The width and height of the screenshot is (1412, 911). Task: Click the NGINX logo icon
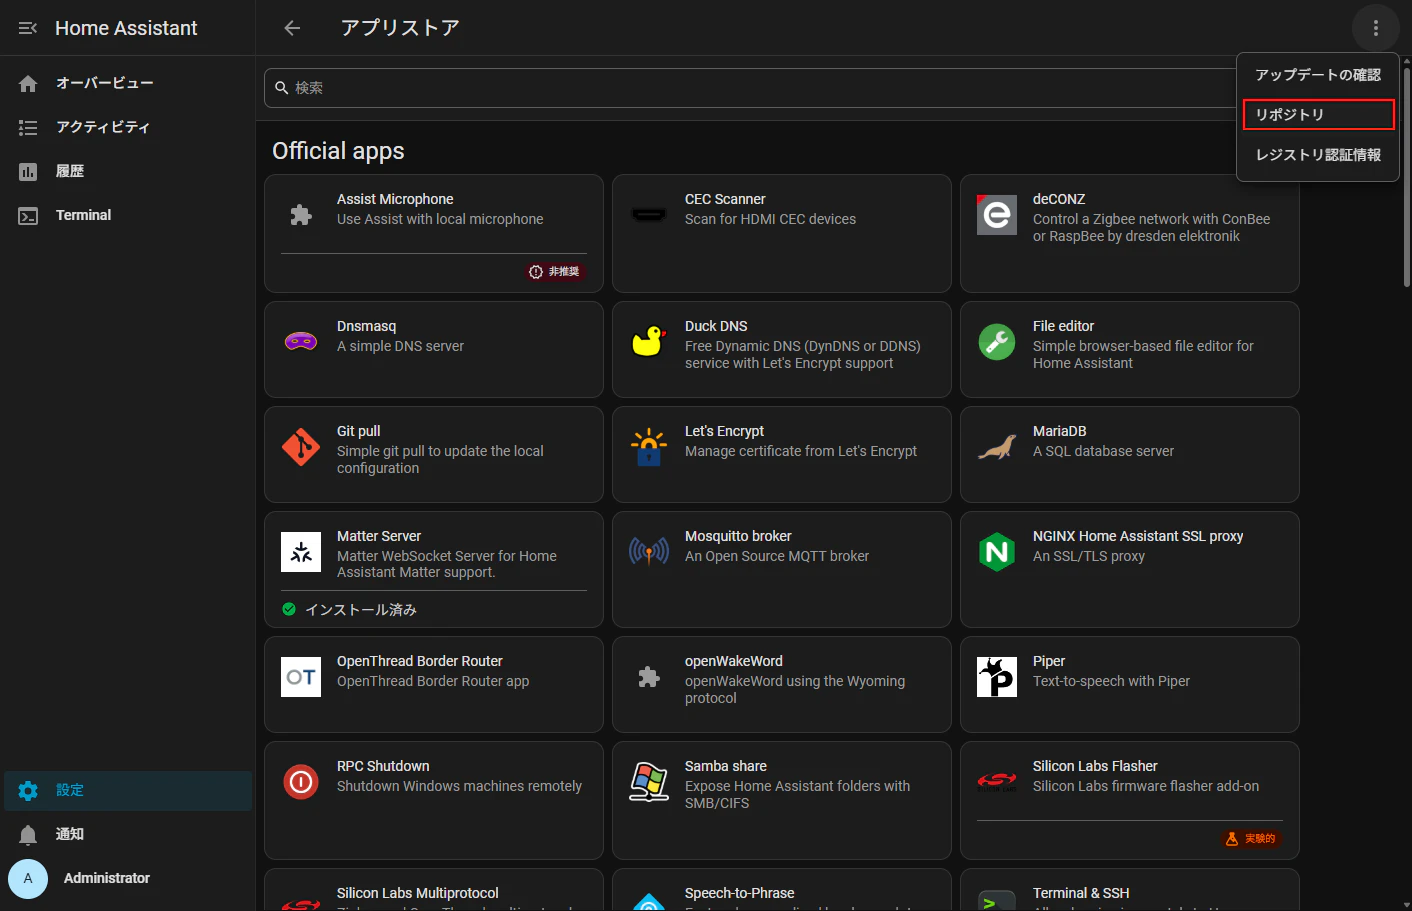click(997, 552)
